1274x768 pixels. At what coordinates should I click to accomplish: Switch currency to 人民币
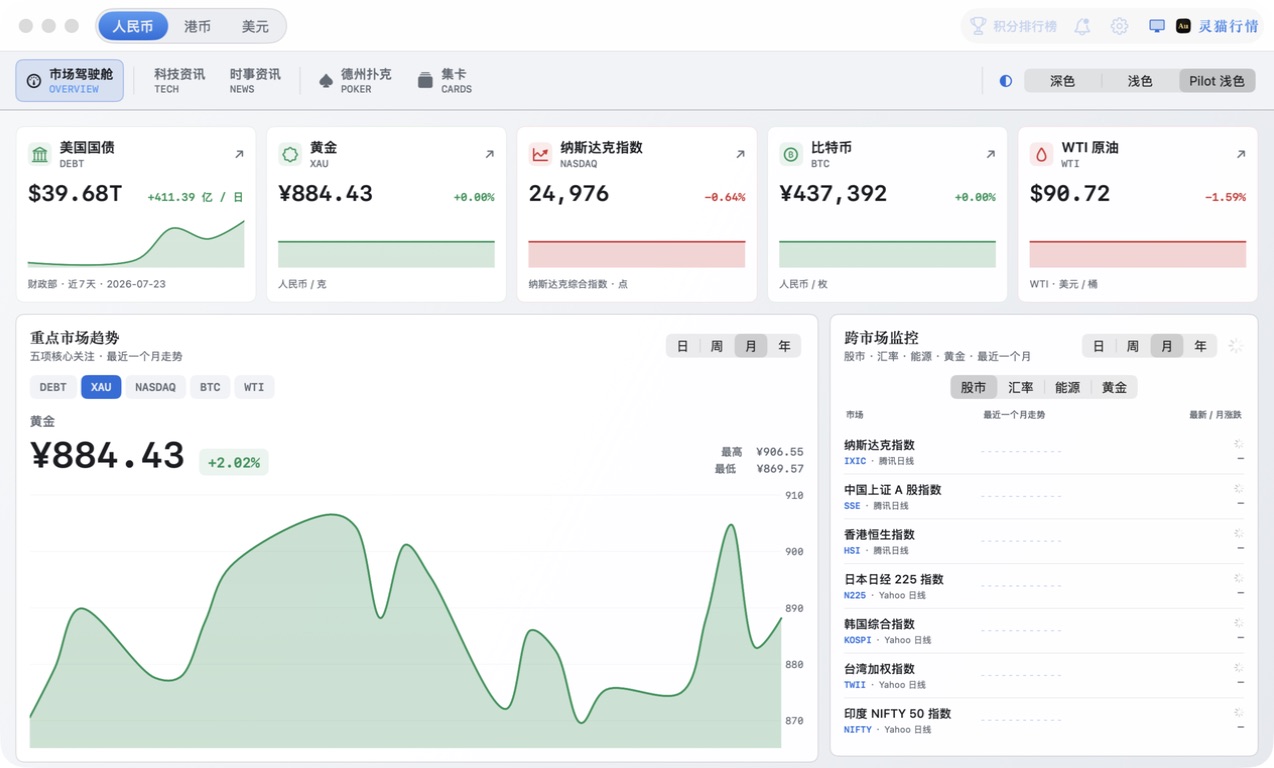[x=133, y=26]
